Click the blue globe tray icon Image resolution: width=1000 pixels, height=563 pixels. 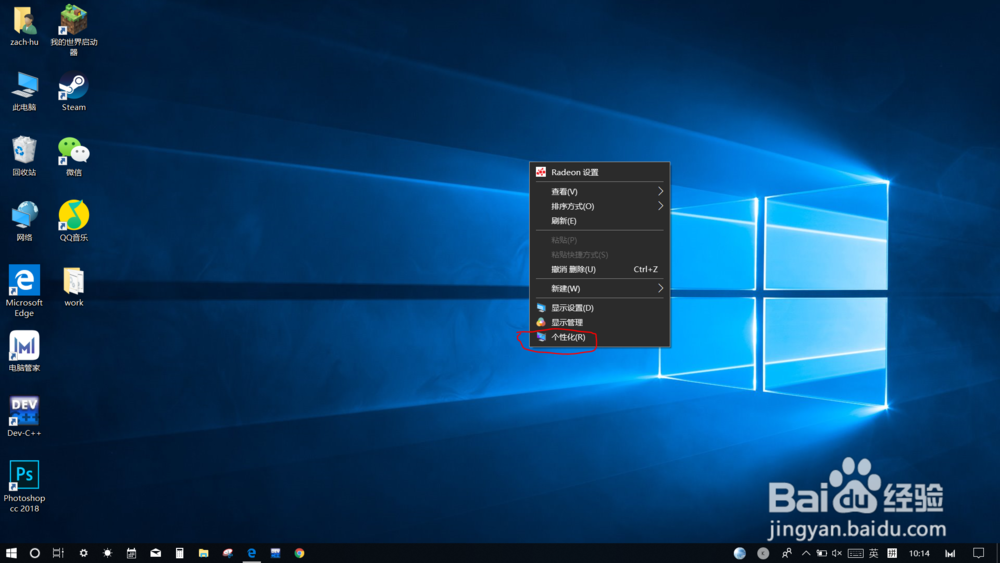click(x=740, y=553)
